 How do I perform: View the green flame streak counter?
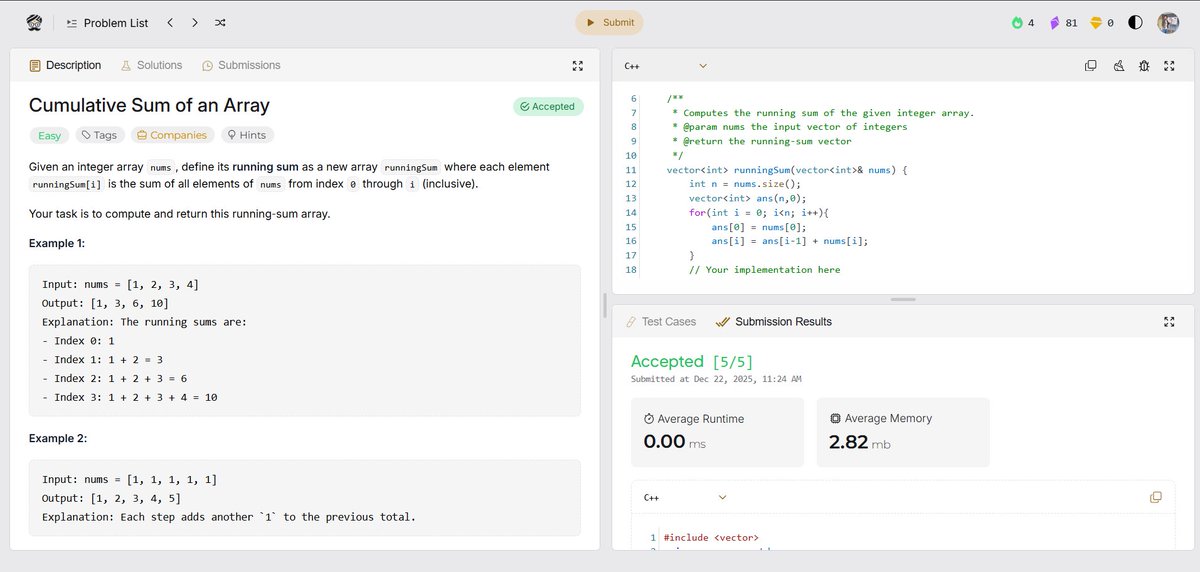click(x=1023, y=22)
